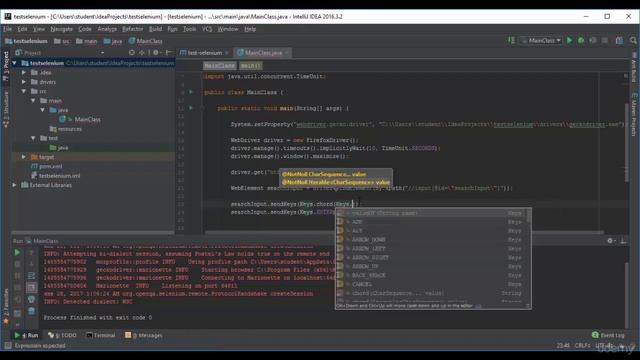
Task: Toggle the Structure side tool window tab
Action: 6,109
